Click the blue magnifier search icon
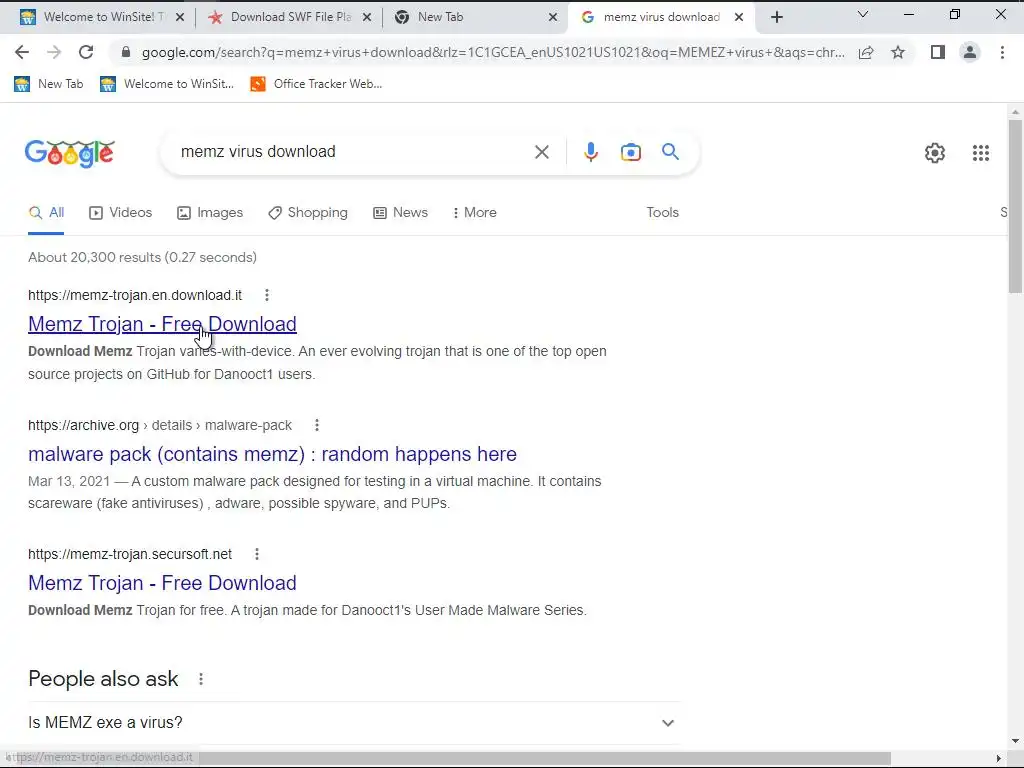The height and width of the screenshot is (768, 1024). tap(670, 152)
